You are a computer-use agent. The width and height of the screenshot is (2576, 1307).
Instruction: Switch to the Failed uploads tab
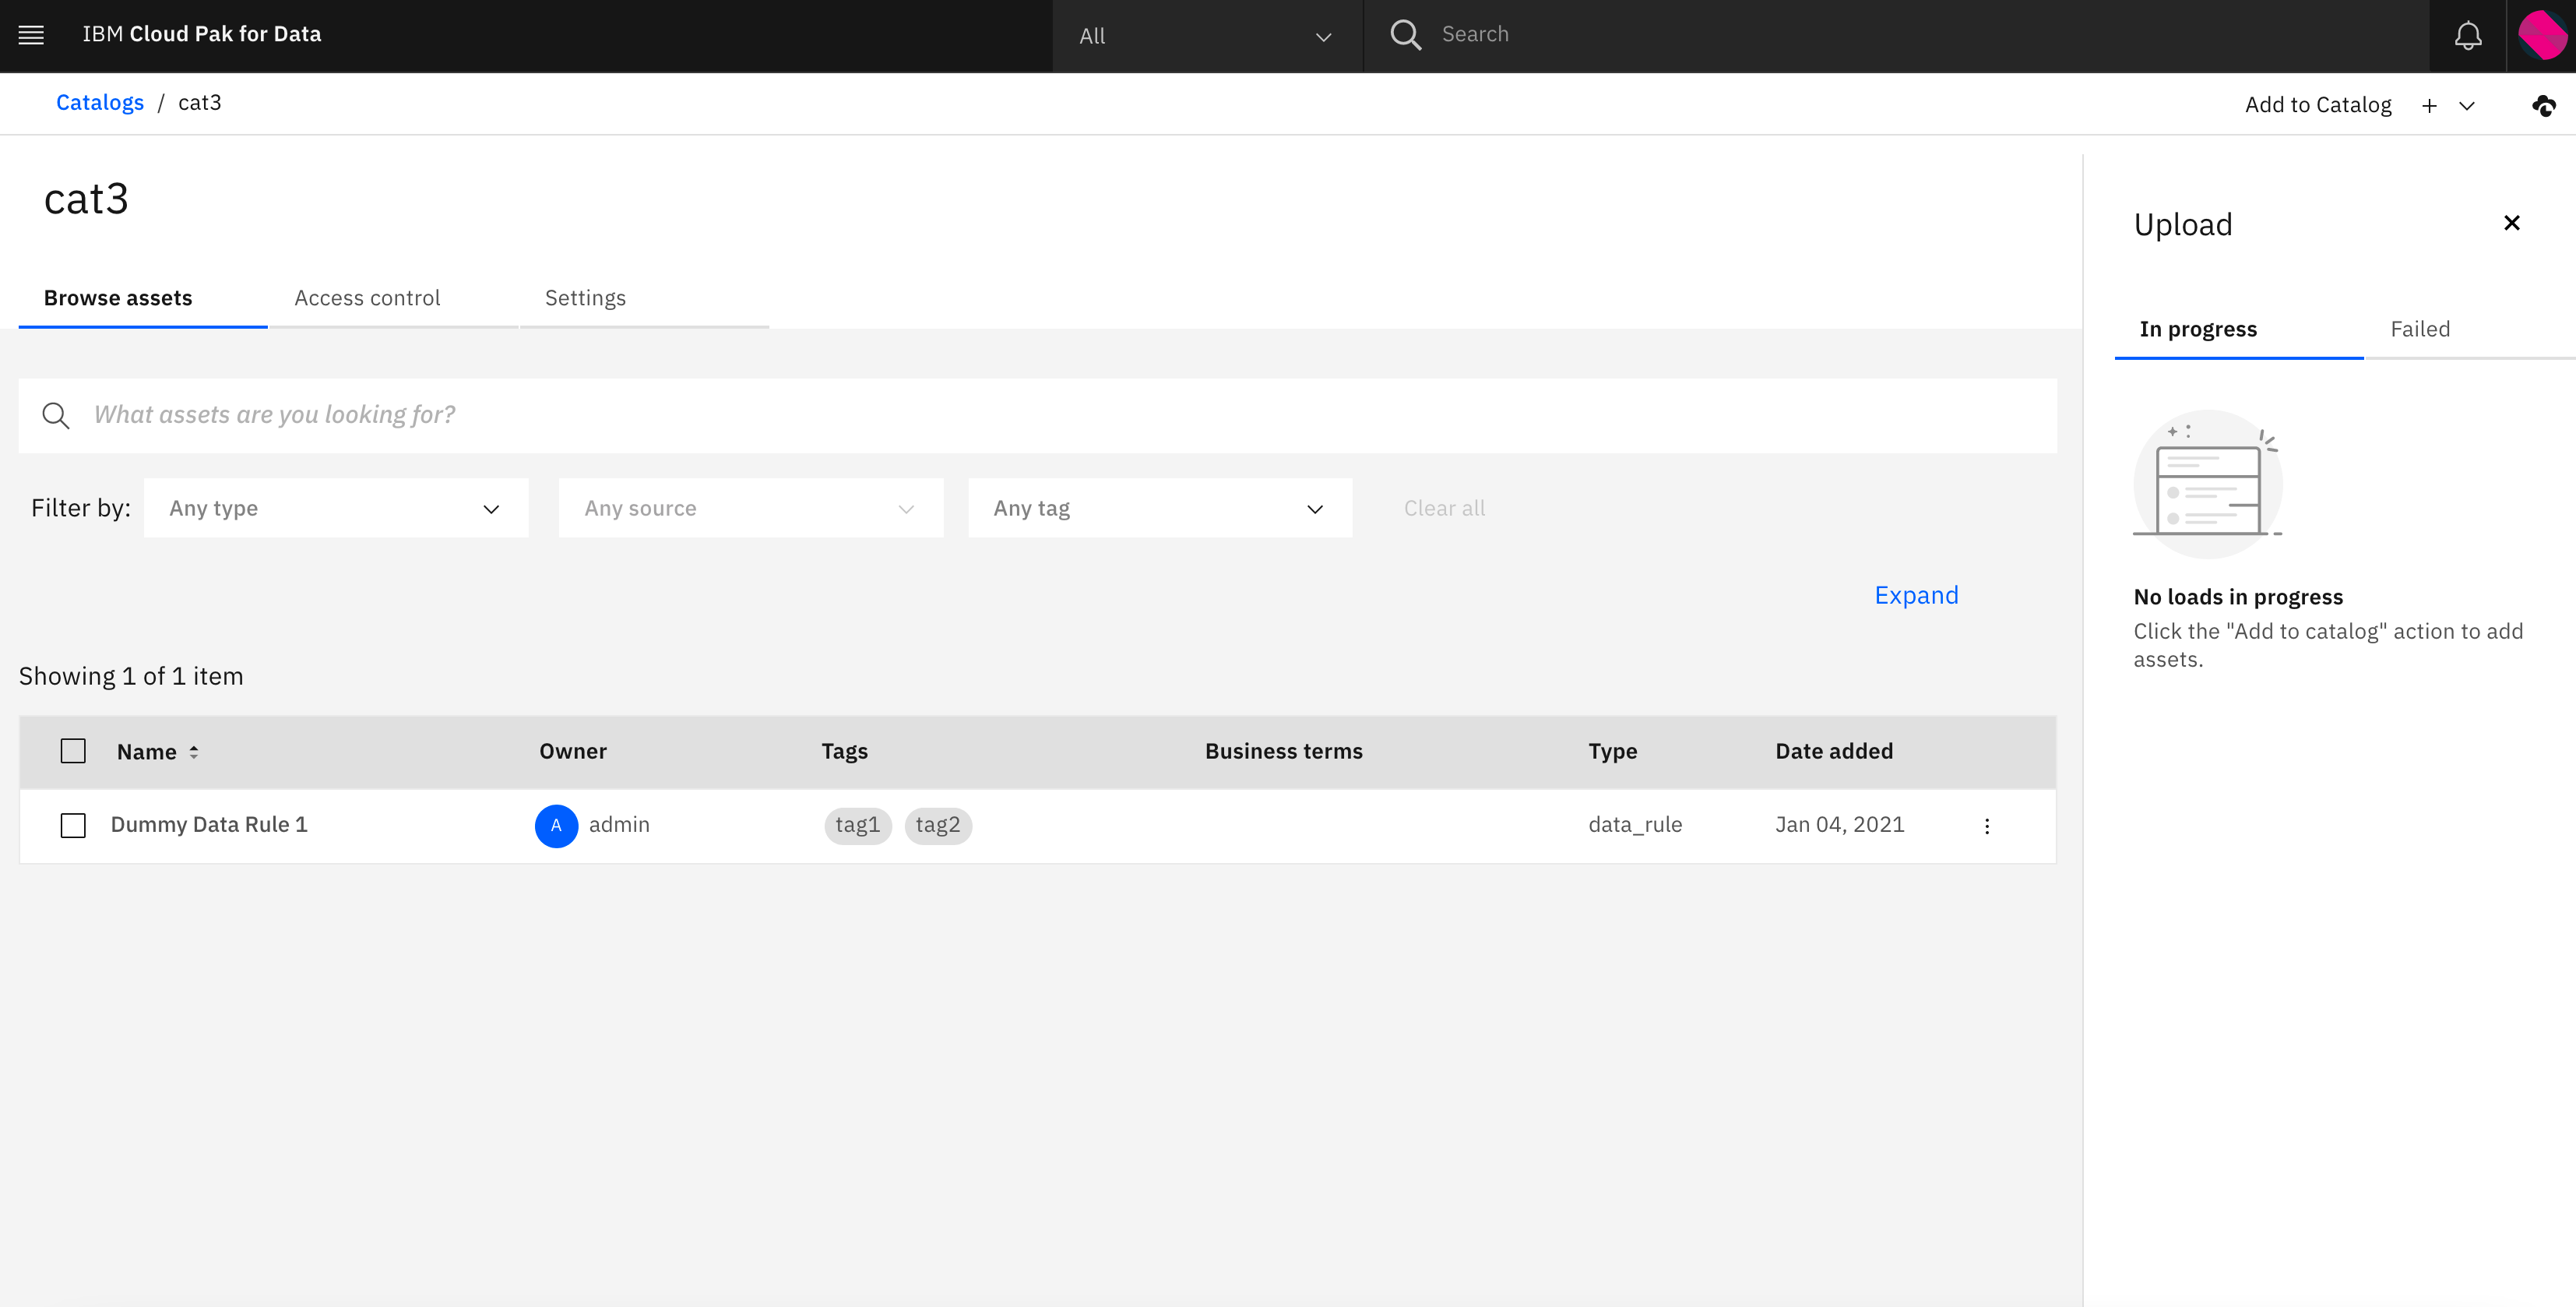(2419, 329)
